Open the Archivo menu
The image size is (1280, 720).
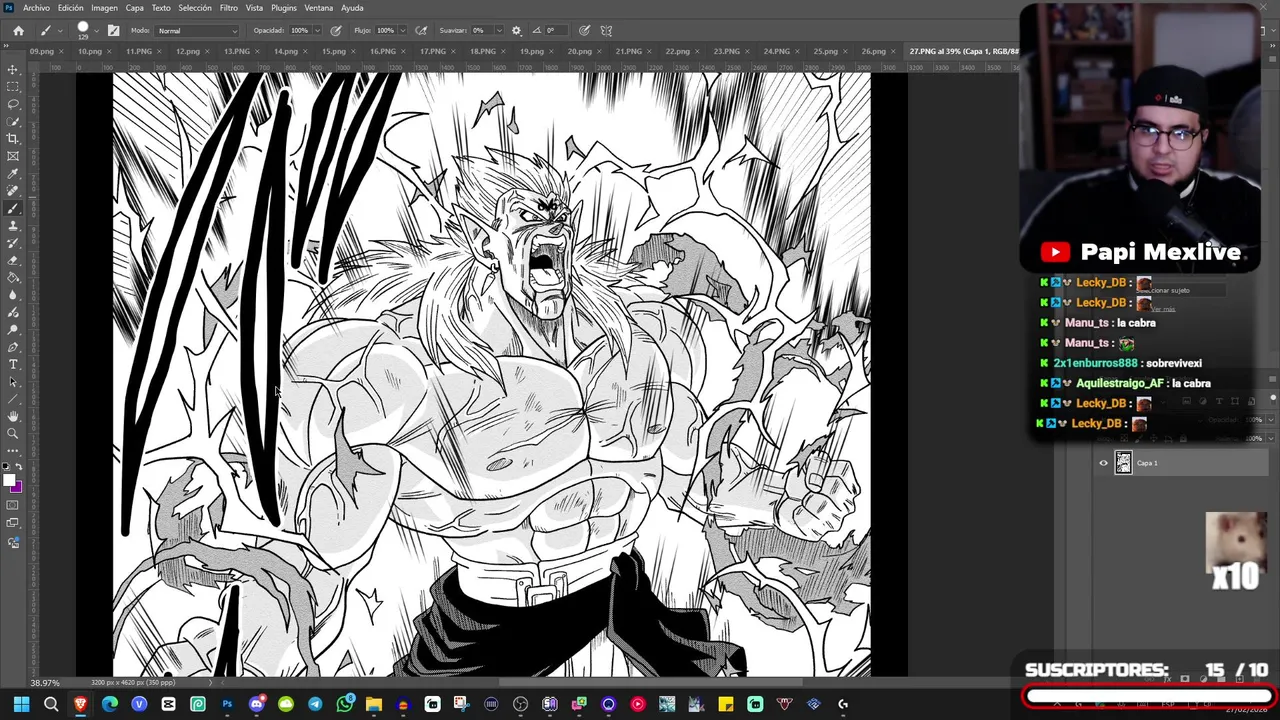click(36, 8)
